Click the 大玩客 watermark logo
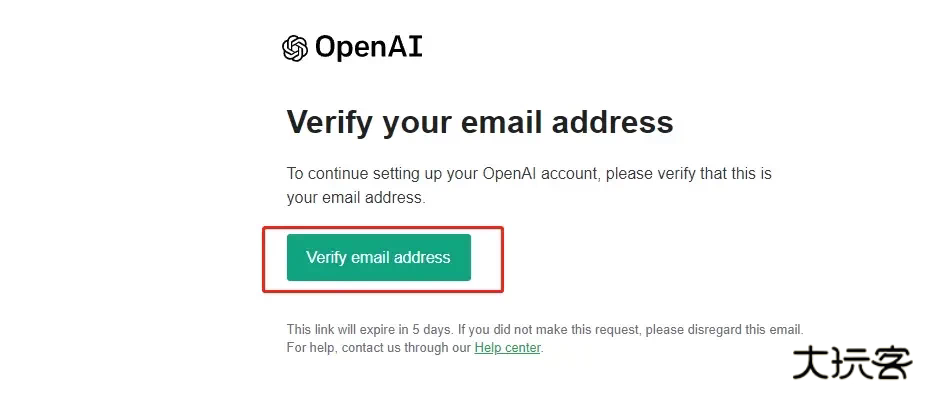 click(x=852, y=364)
